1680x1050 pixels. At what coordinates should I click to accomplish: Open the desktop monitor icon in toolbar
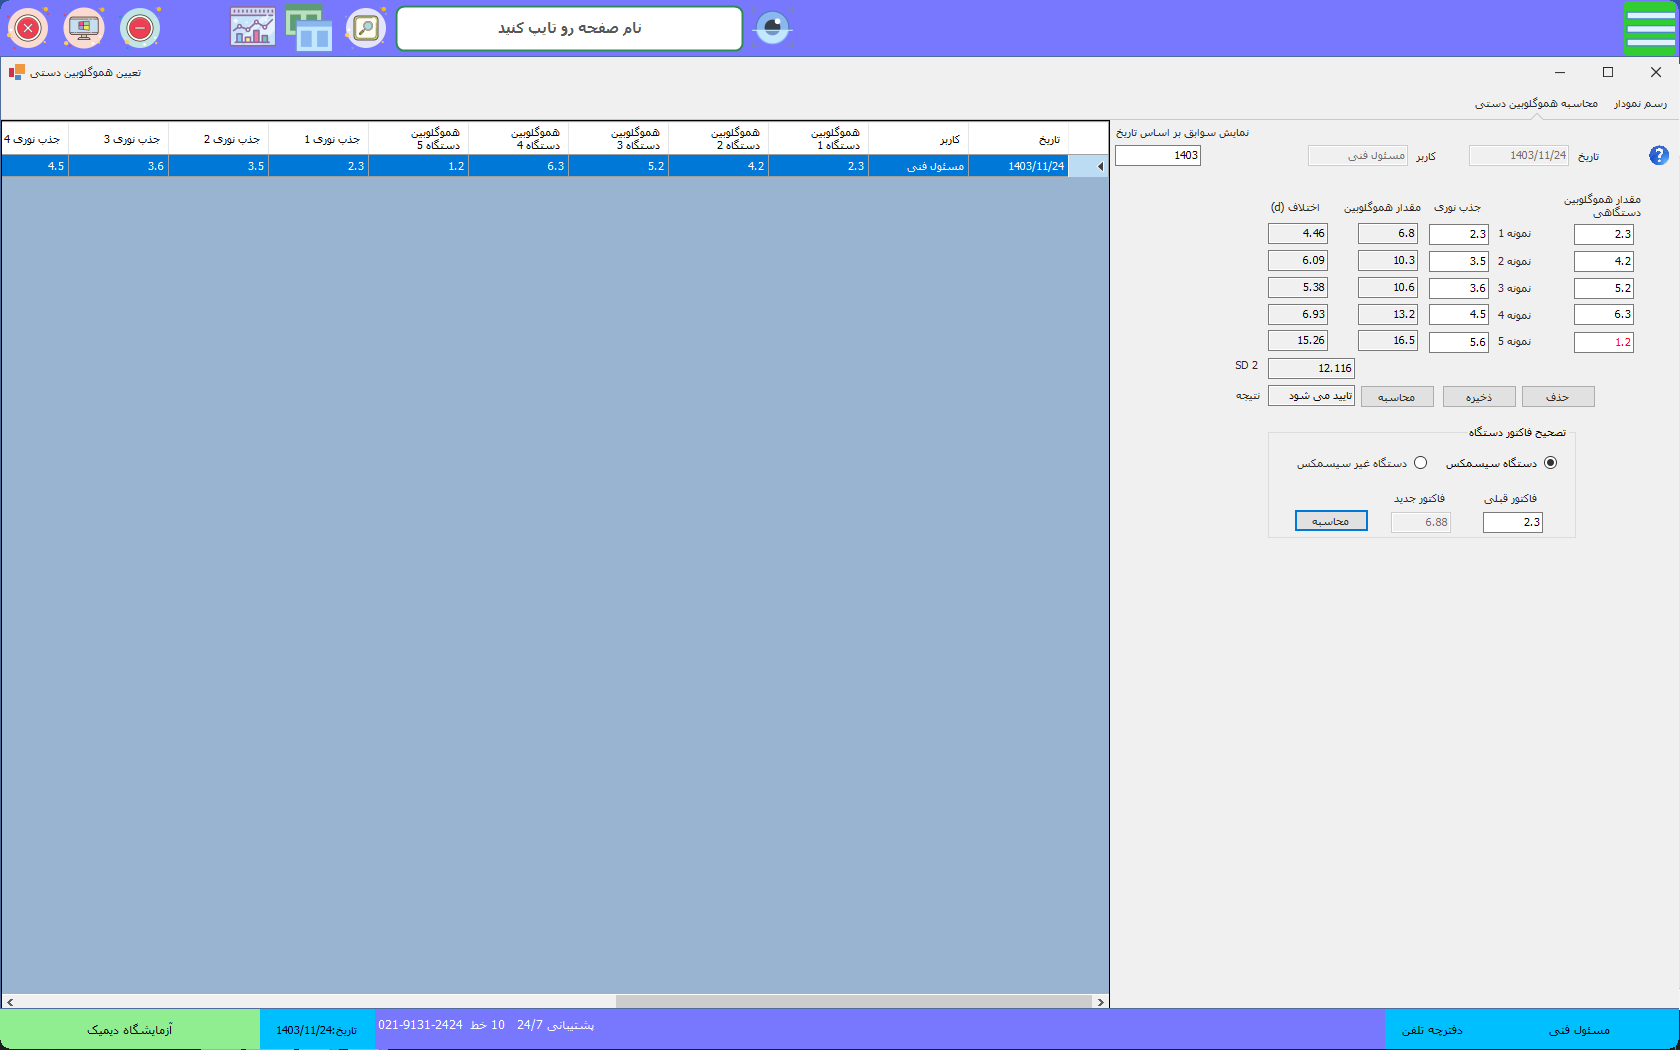(84, 28)
